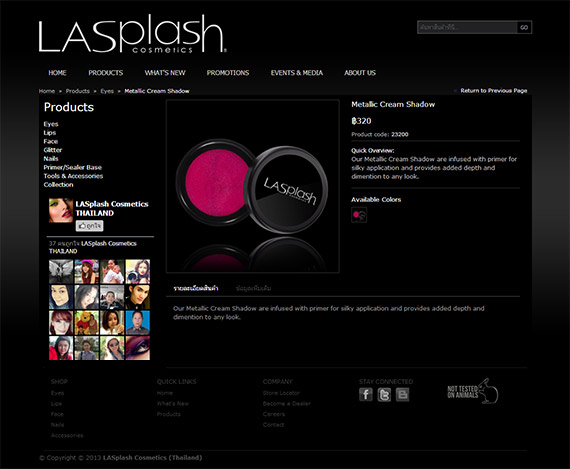Open the Primer/Sealer Base category
Viewport: 570px width, 469px height.
point(72,167)
